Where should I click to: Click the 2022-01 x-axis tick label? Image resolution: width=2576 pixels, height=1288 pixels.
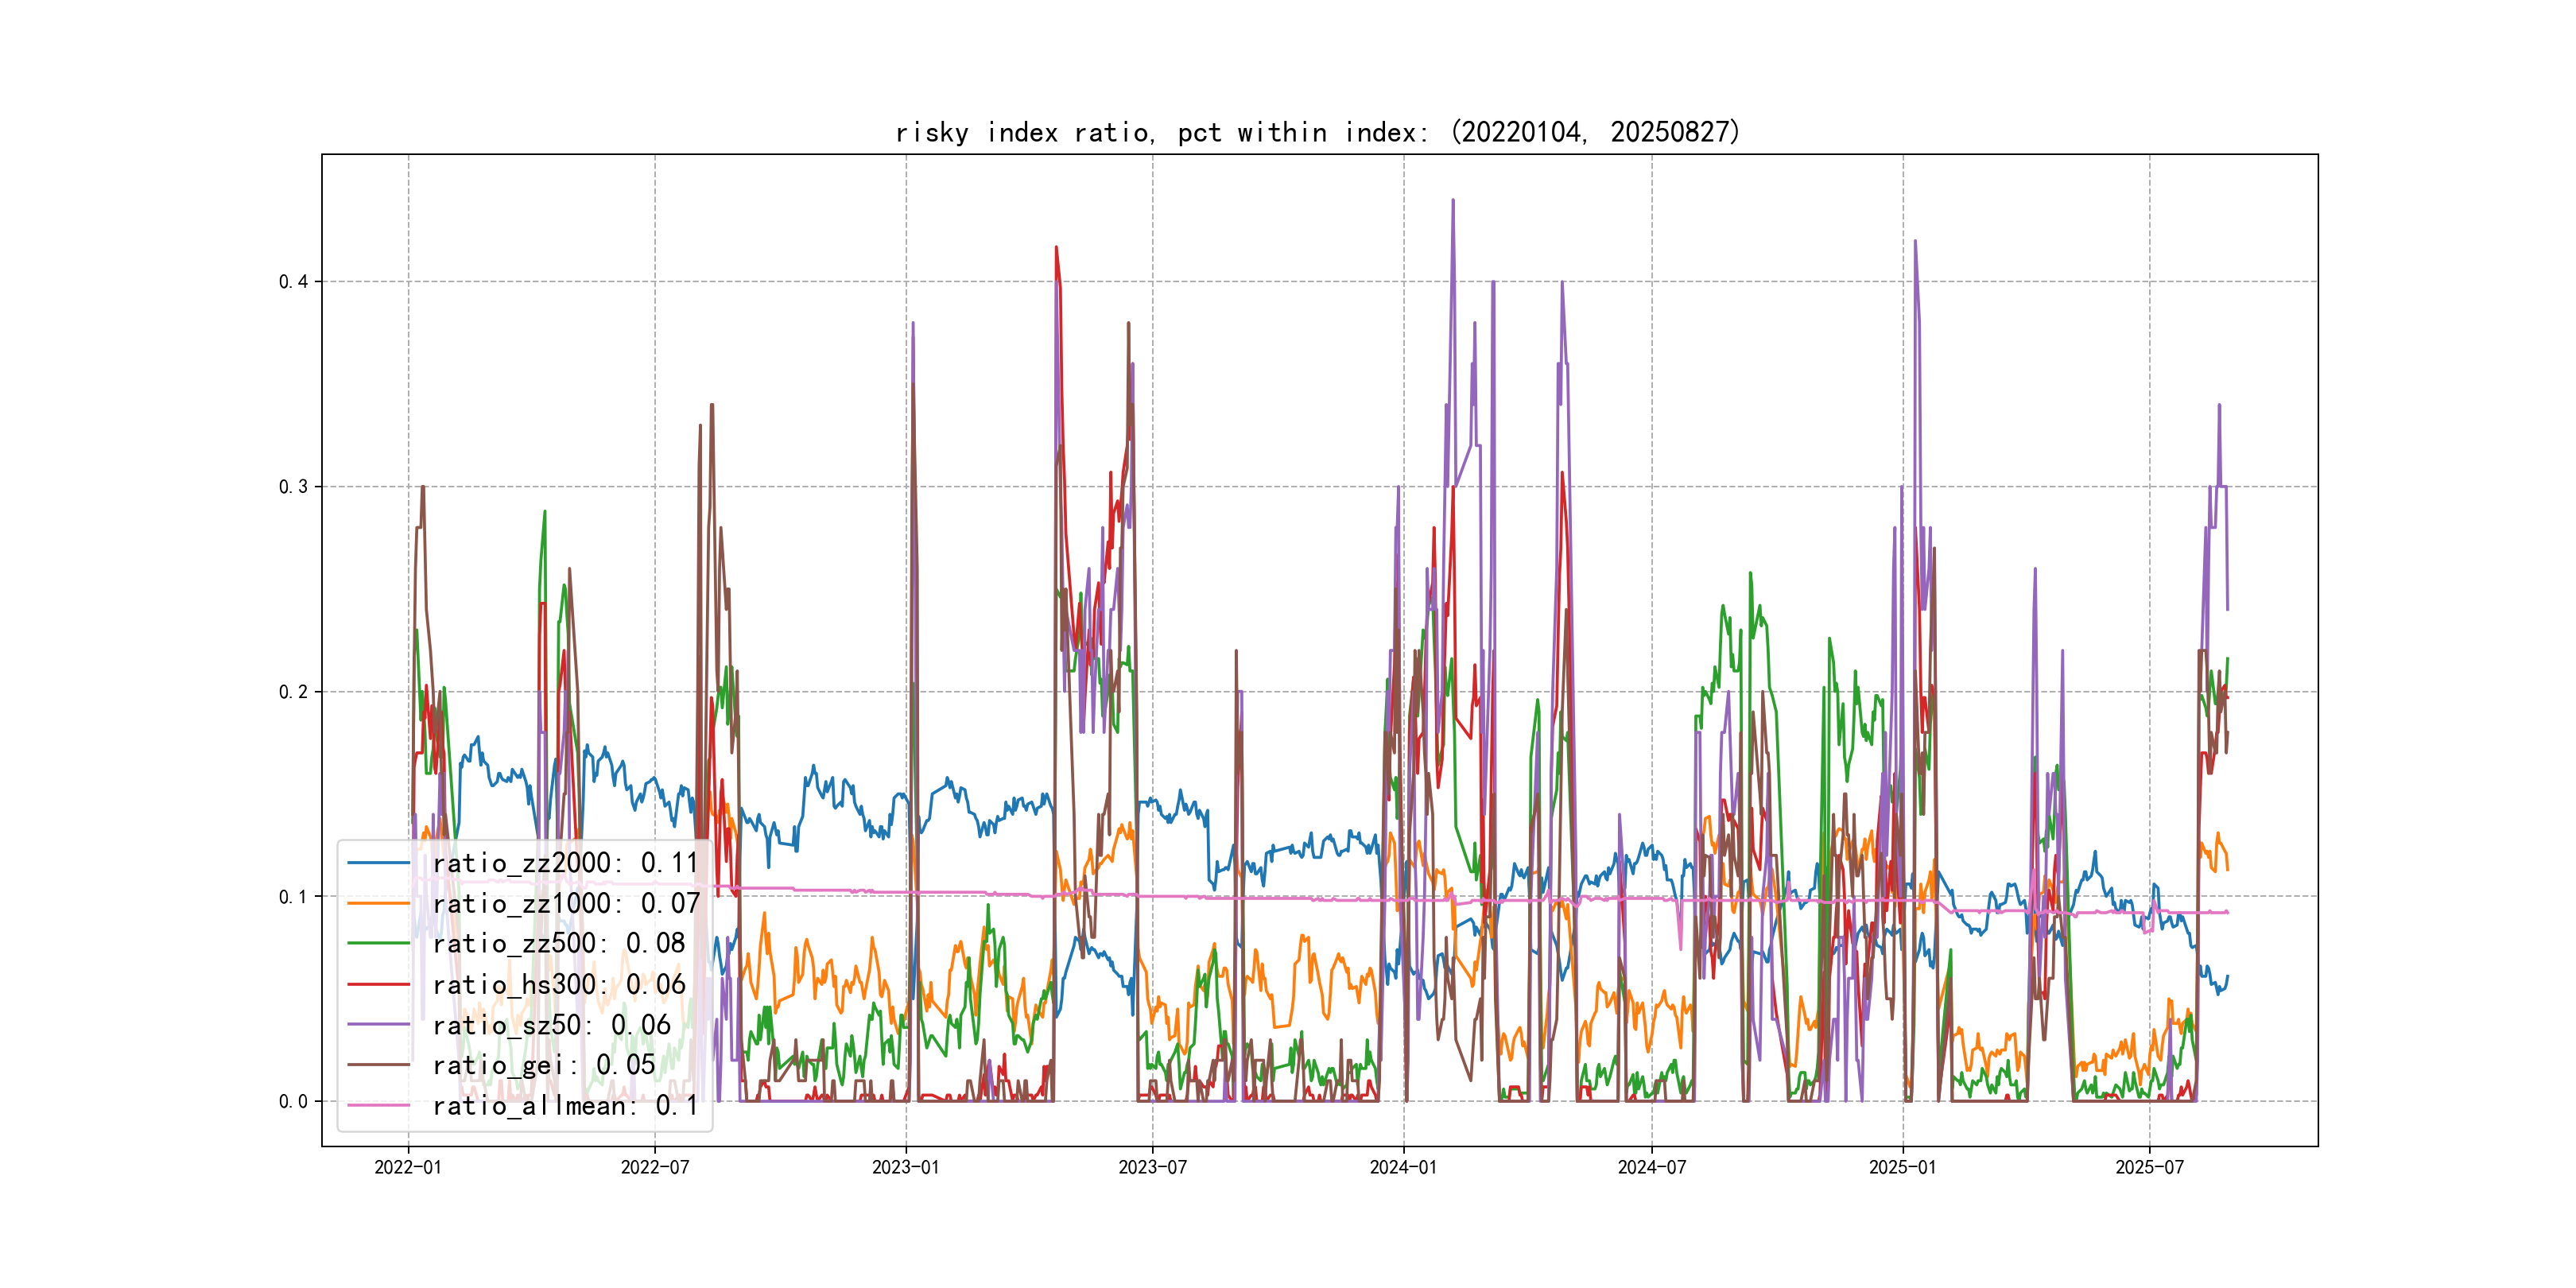tap(407, 1167)
